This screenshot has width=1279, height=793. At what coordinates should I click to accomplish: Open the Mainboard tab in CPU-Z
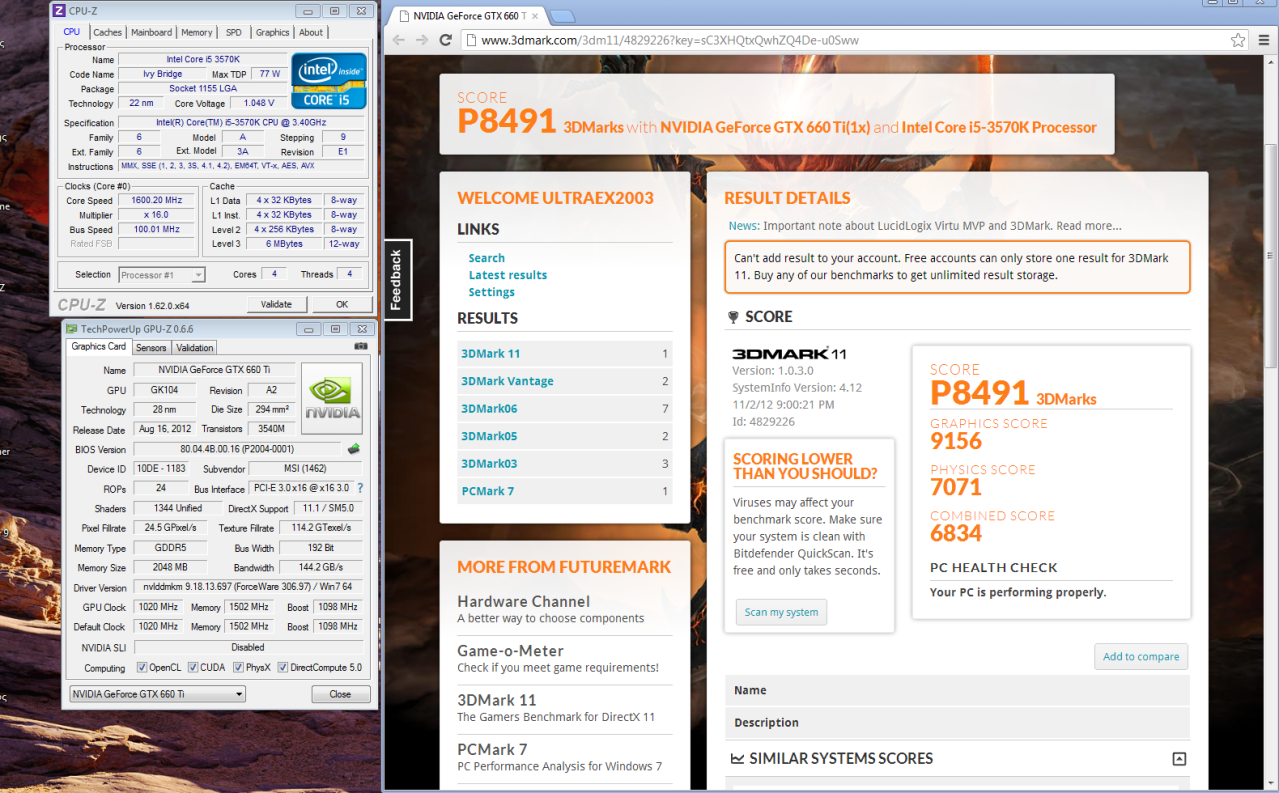[152, 32]
